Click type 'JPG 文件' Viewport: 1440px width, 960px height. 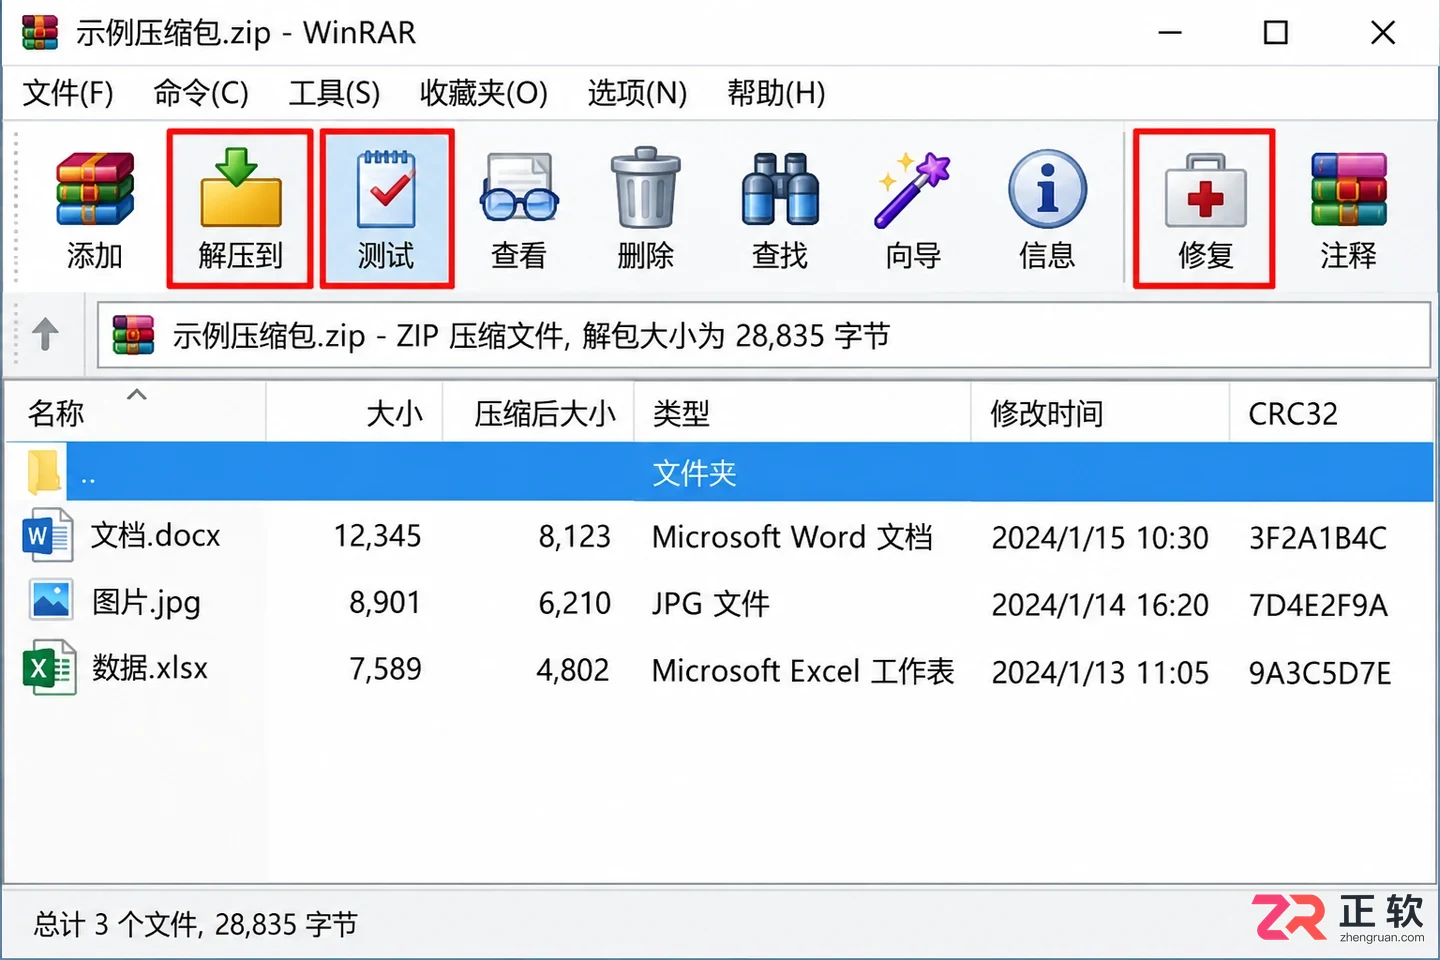pyautogui.click(x=711, y=603)
